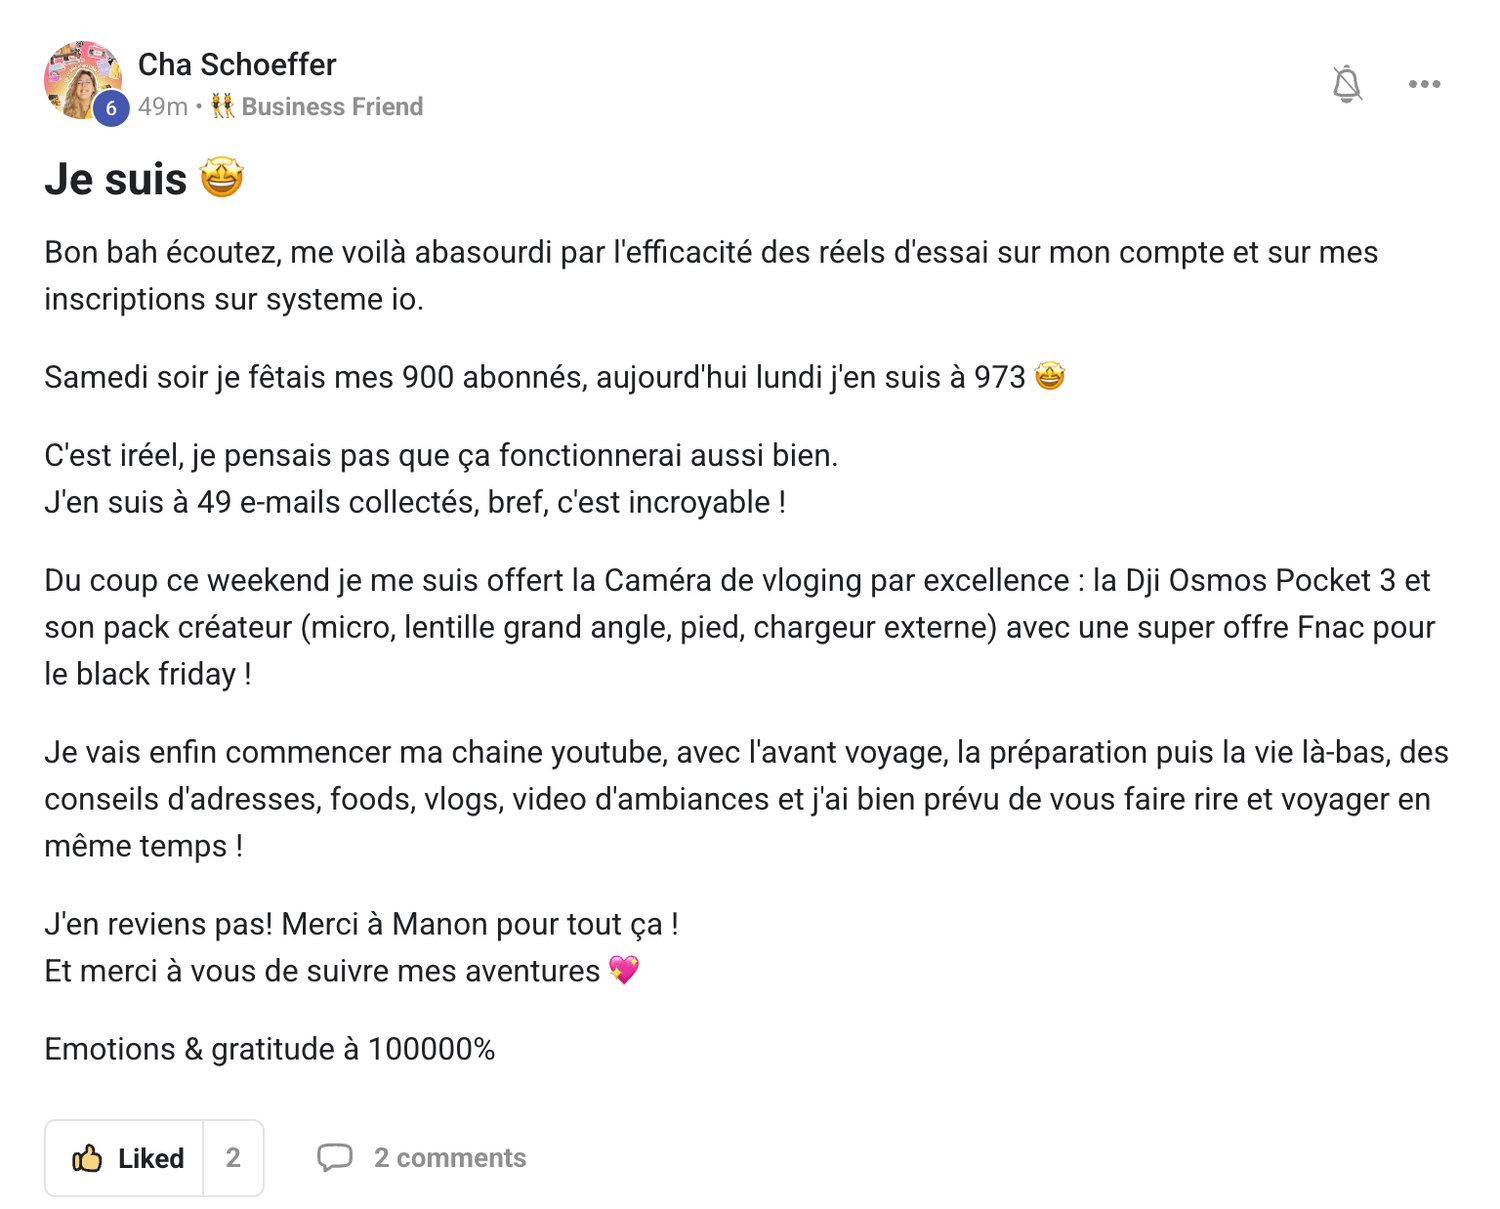Click the sentence thanking Manon
This screenshot has width=1500, height=1209.
pos(361,924)
